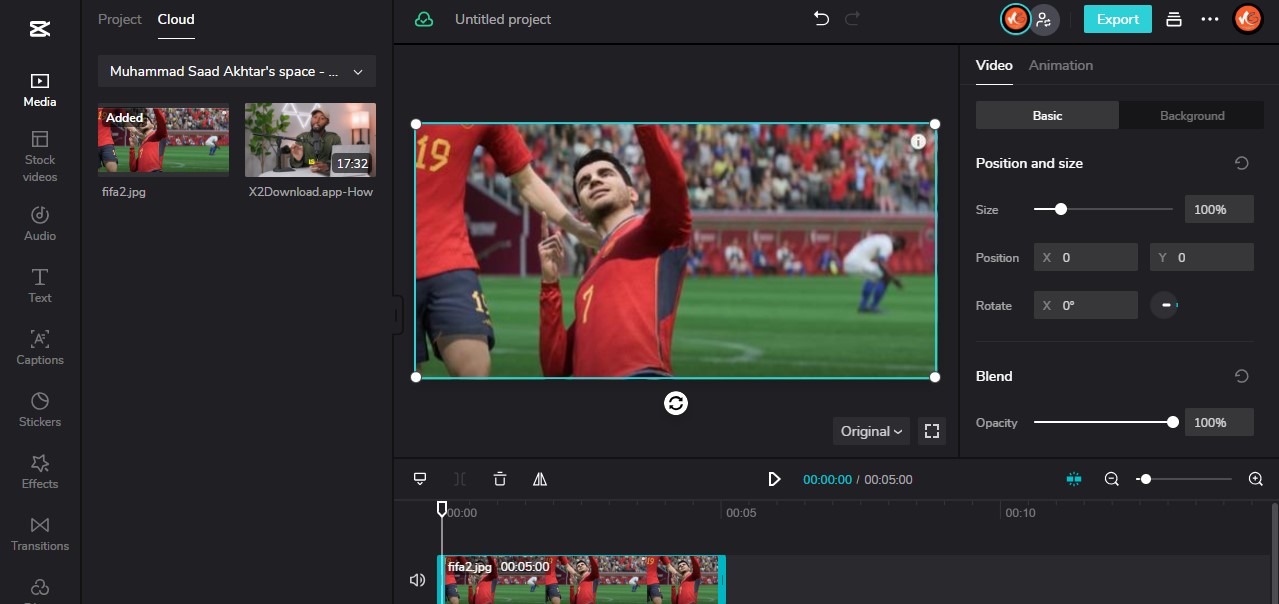Choose the Background sub-tab

point(1192,115)
